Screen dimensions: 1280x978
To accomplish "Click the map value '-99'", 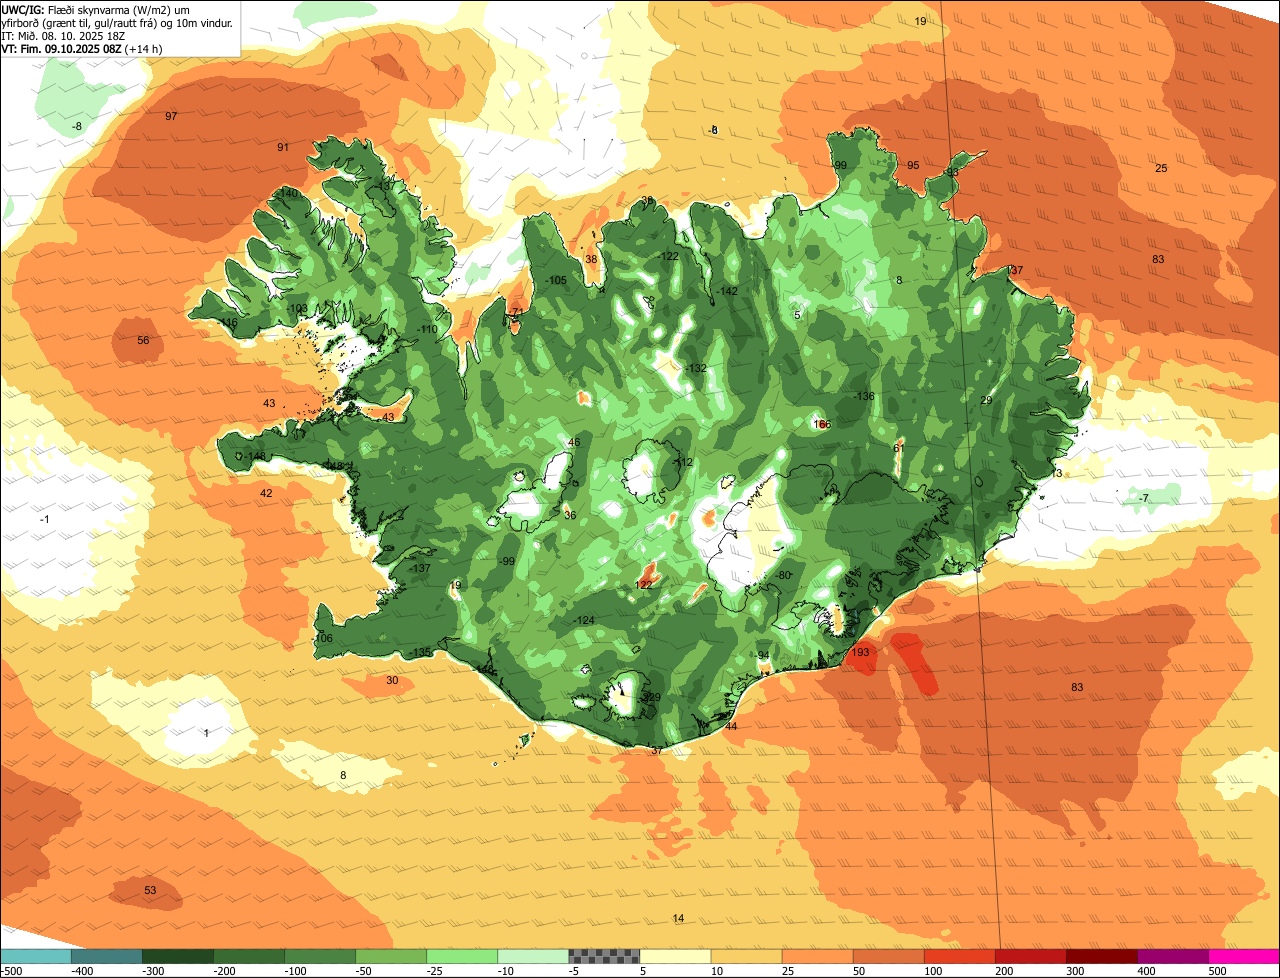I will (x=507, y=561).
